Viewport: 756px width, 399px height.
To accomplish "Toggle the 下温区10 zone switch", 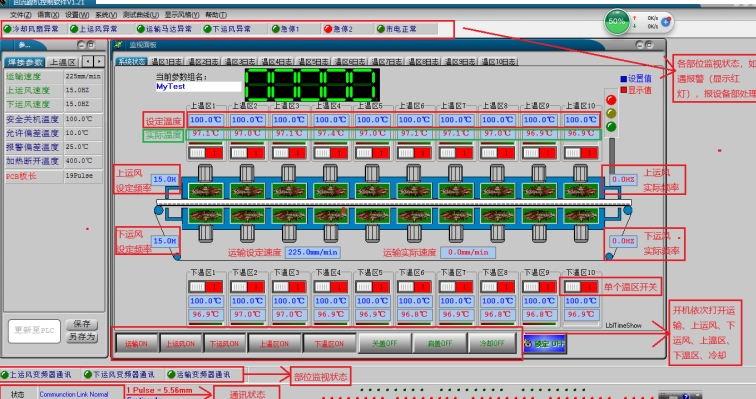I will pos(580,287).
